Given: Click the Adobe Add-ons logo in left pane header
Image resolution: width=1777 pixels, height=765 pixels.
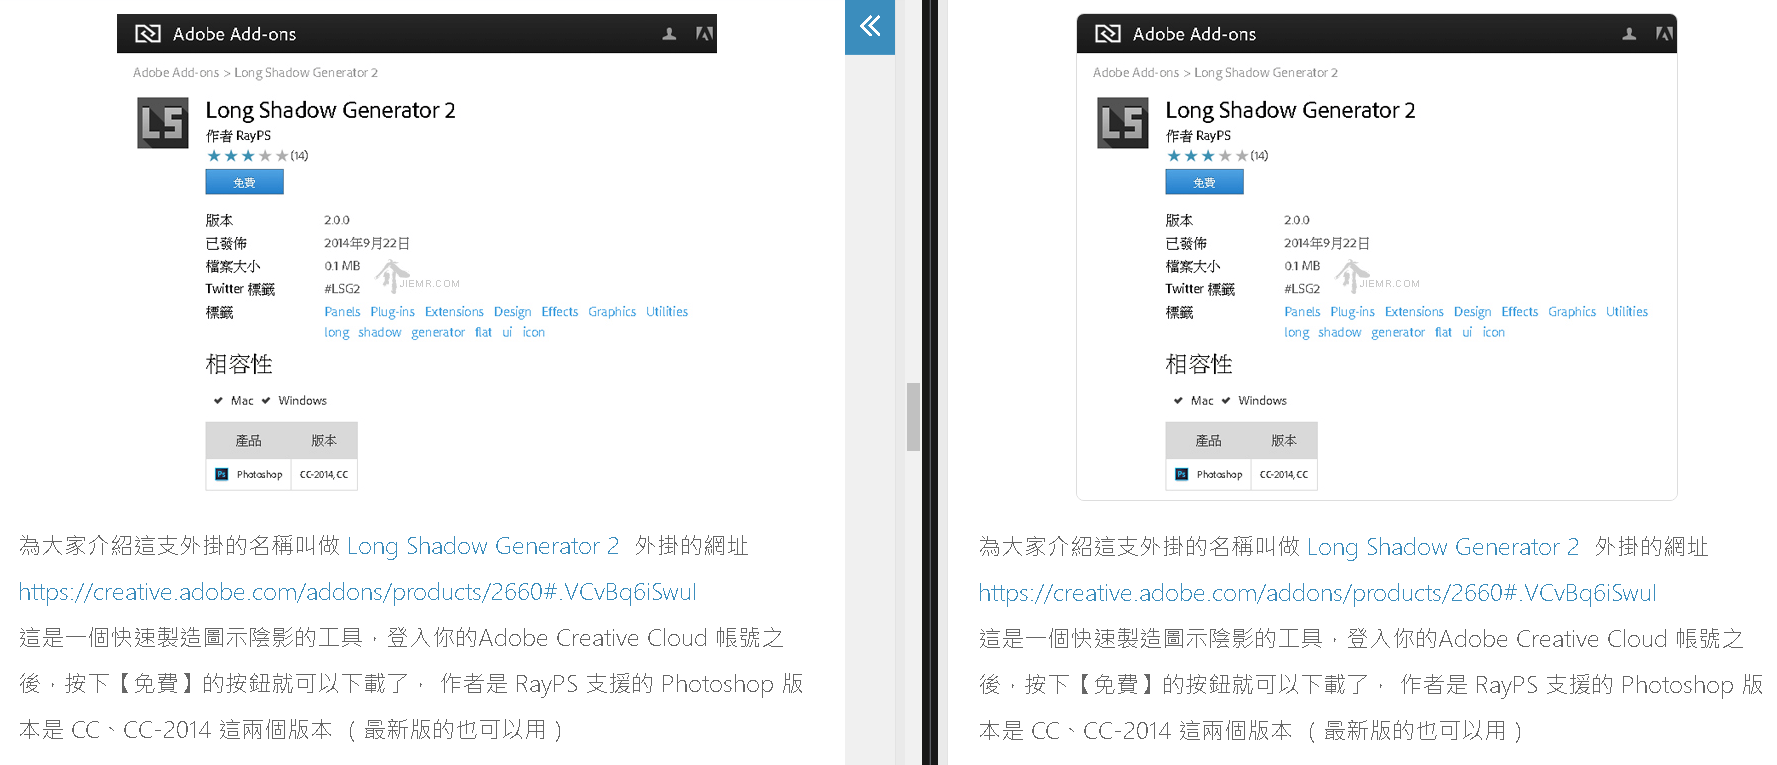Looking at the screenshot, I should tap(148, 34).
